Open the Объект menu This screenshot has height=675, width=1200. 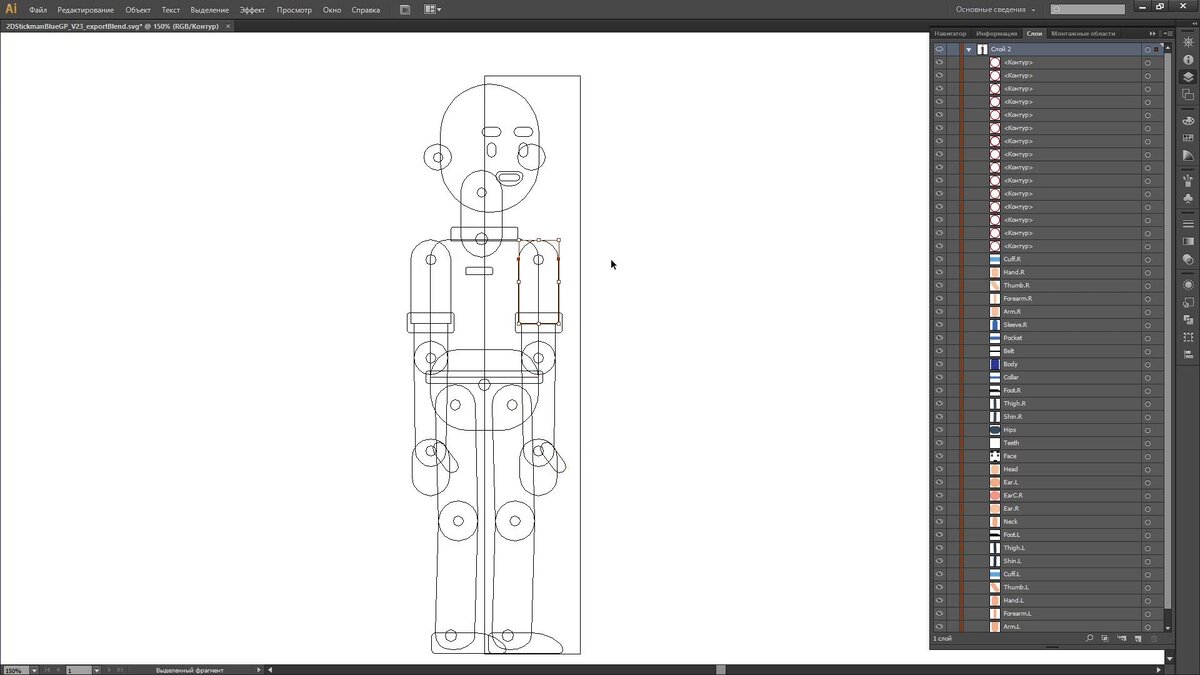point(138,9)
